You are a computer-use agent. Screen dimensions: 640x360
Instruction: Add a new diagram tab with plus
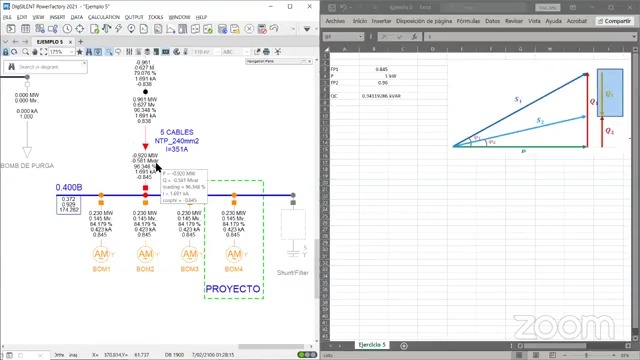[80, 42]
